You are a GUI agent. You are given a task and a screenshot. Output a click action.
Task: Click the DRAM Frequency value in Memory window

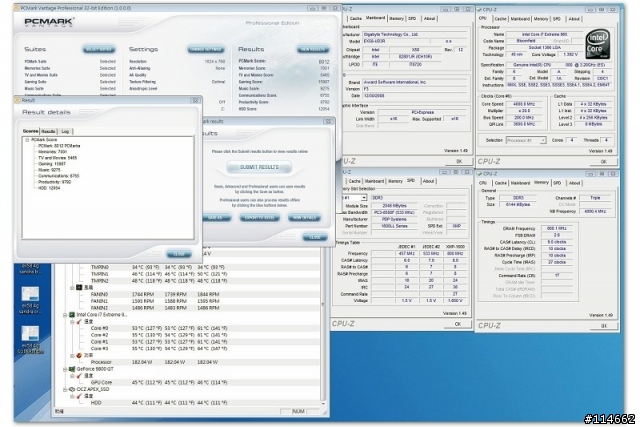point(557,229)
